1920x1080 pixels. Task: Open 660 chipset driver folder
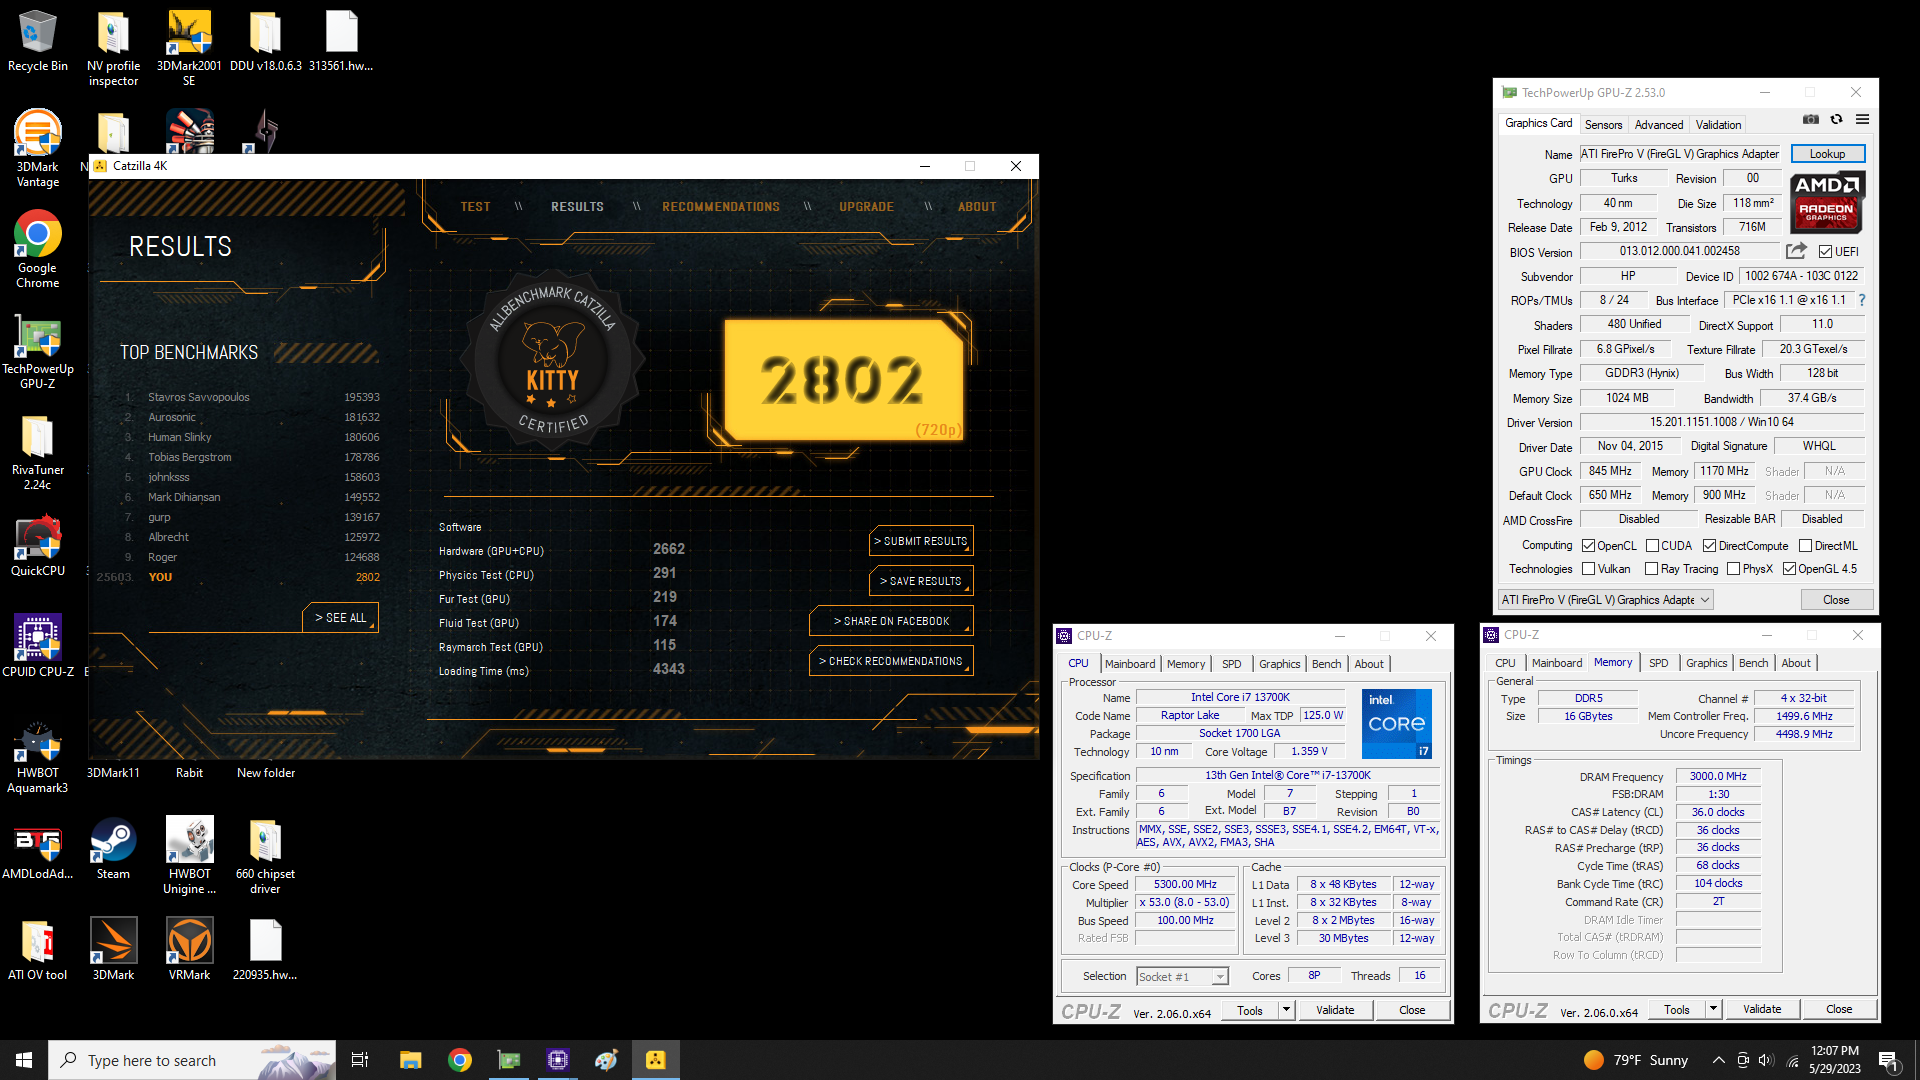click(265, 856)
